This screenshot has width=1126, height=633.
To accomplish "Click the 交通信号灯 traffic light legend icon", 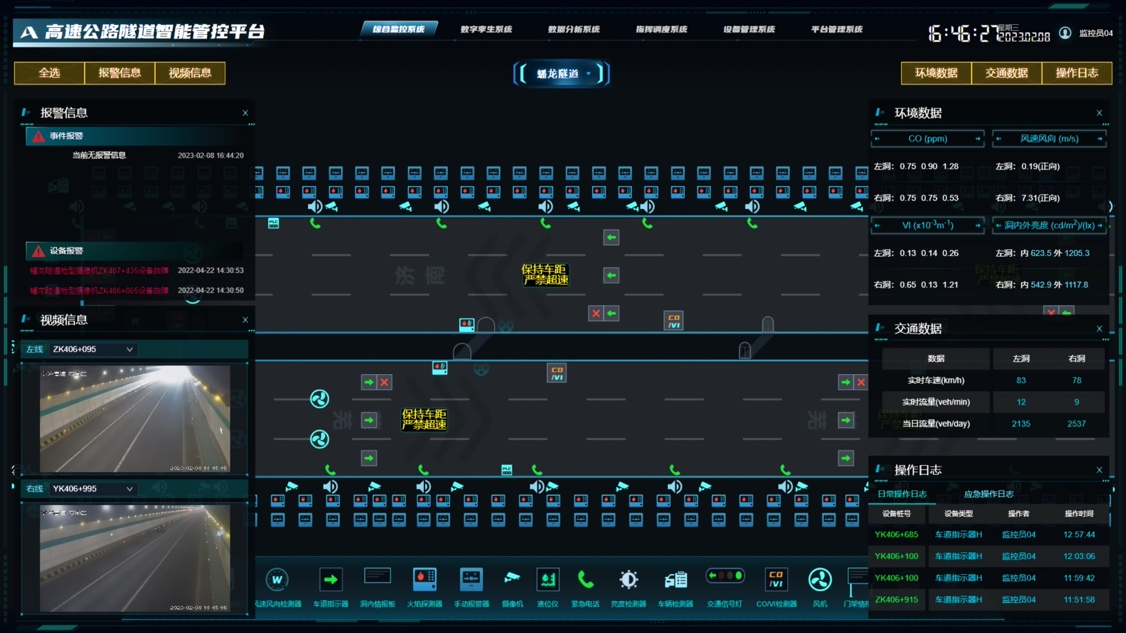I will tap(725, 578).
